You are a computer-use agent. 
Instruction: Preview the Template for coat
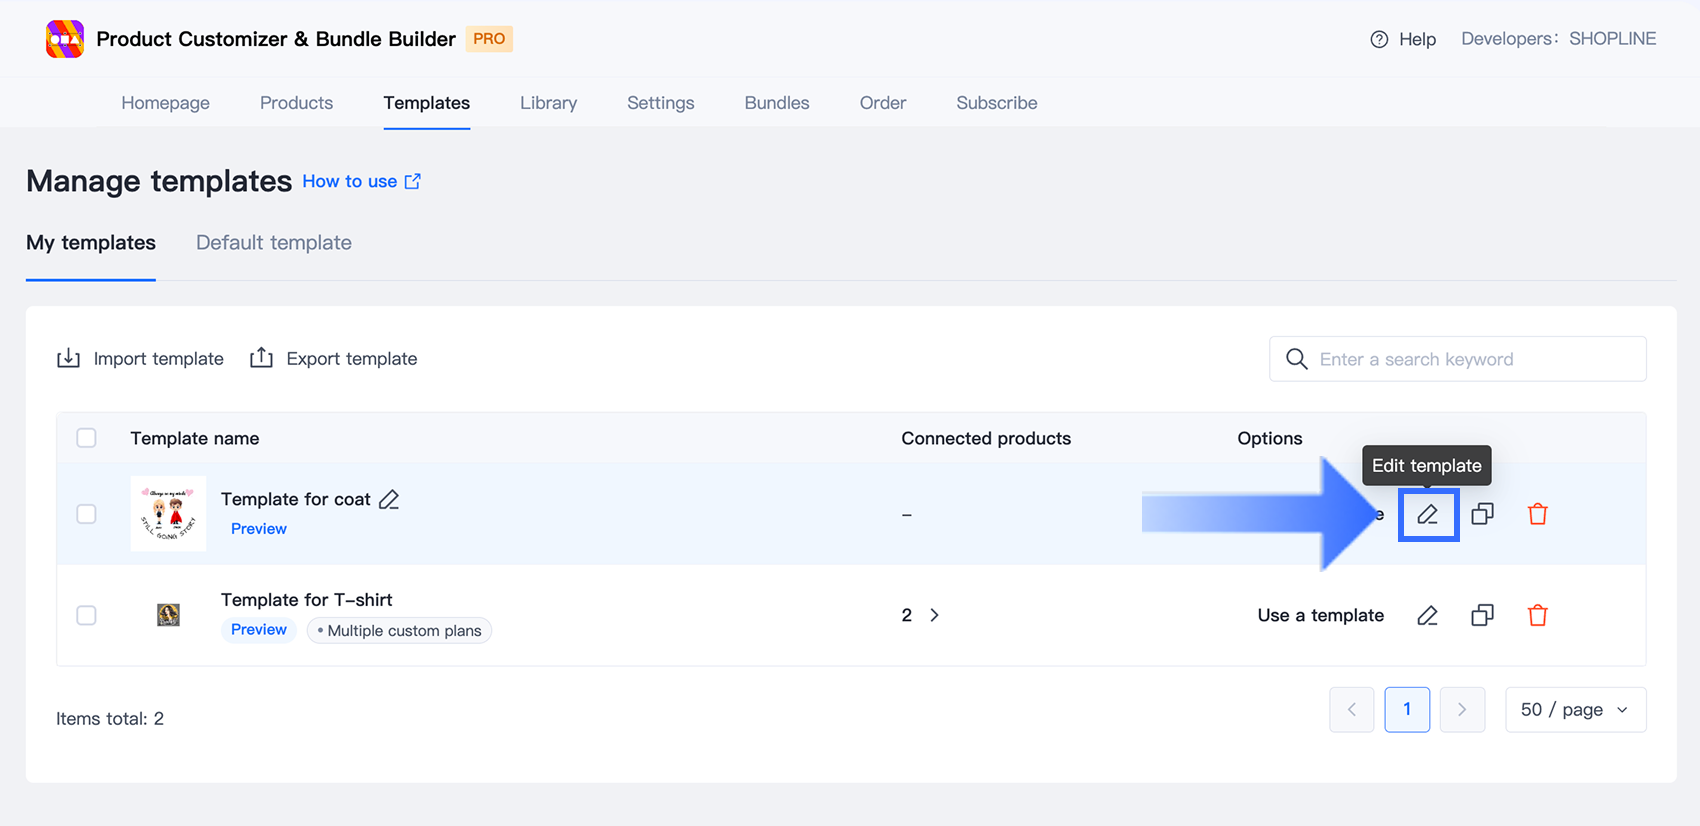coord(259,529)
